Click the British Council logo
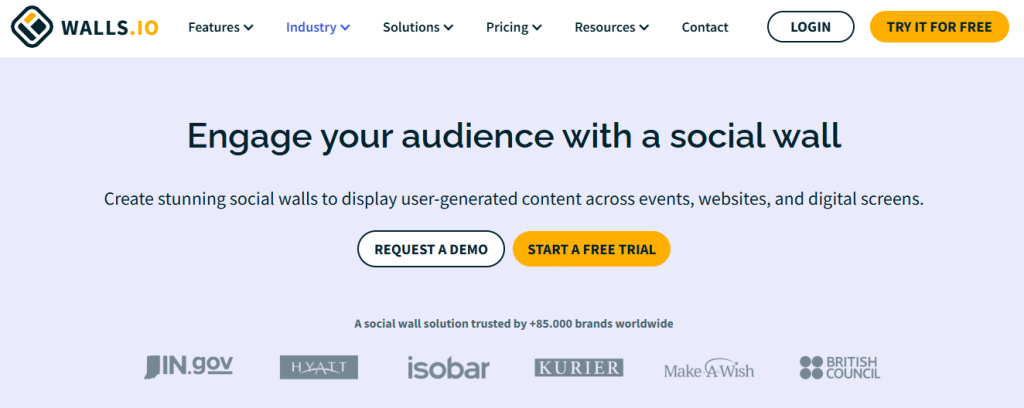 [840, 368]
